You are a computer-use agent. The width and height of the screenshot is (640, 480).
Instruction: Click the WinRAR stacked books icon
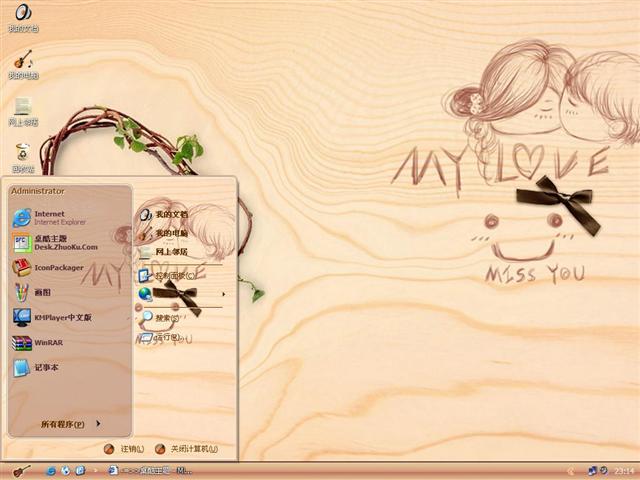(21, 343)
